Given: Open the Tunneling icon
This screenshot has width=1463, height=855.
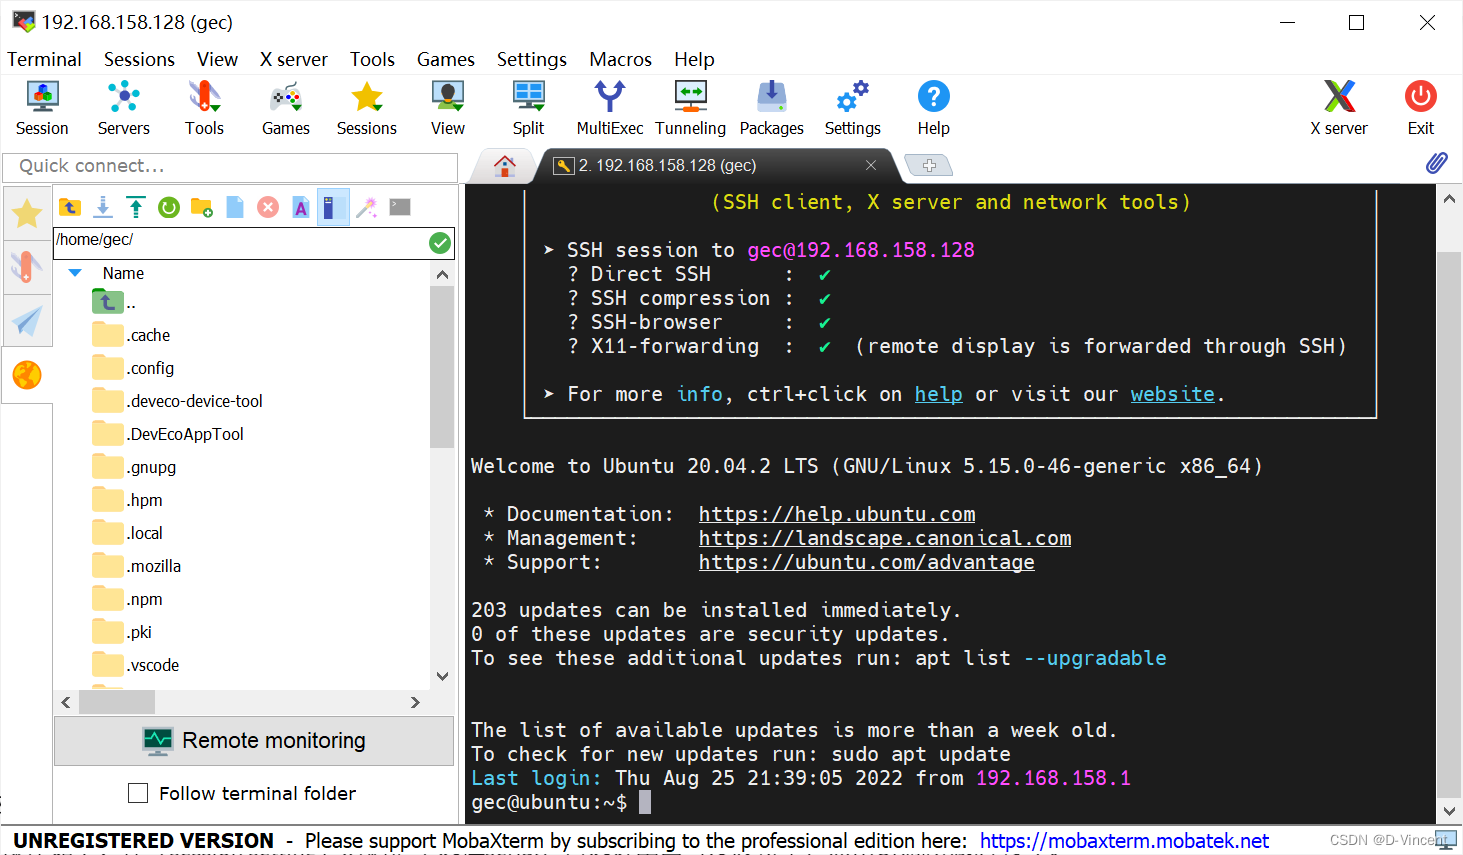Looking at the screenshot, I should 691,108.
